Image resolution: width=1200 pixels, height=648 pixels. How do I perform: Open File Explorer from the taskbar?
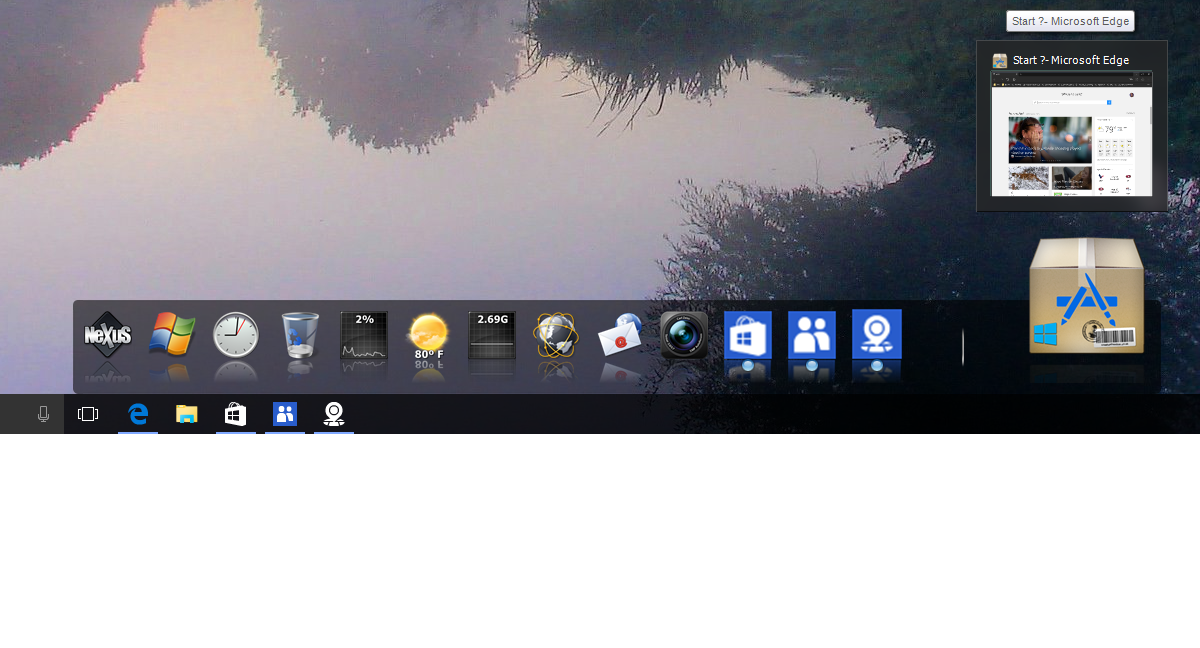click(x=187, y=414)
